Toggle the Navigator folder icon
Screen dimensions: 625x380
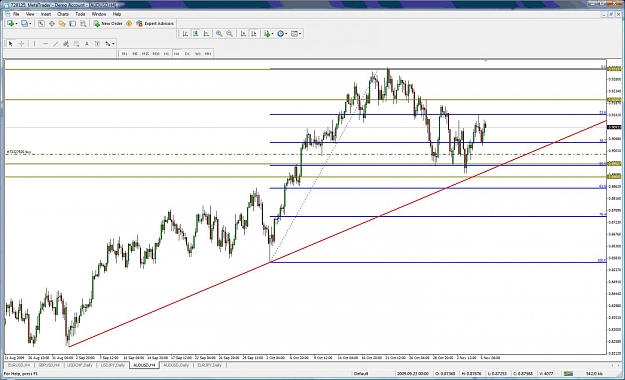62,24
